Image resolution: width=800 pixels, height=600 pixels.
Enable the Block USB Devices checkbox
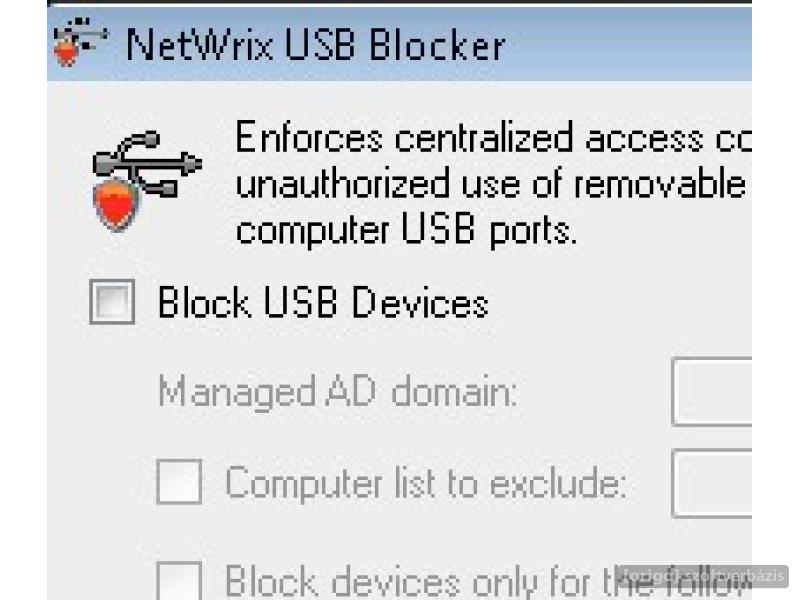(112, 302)
